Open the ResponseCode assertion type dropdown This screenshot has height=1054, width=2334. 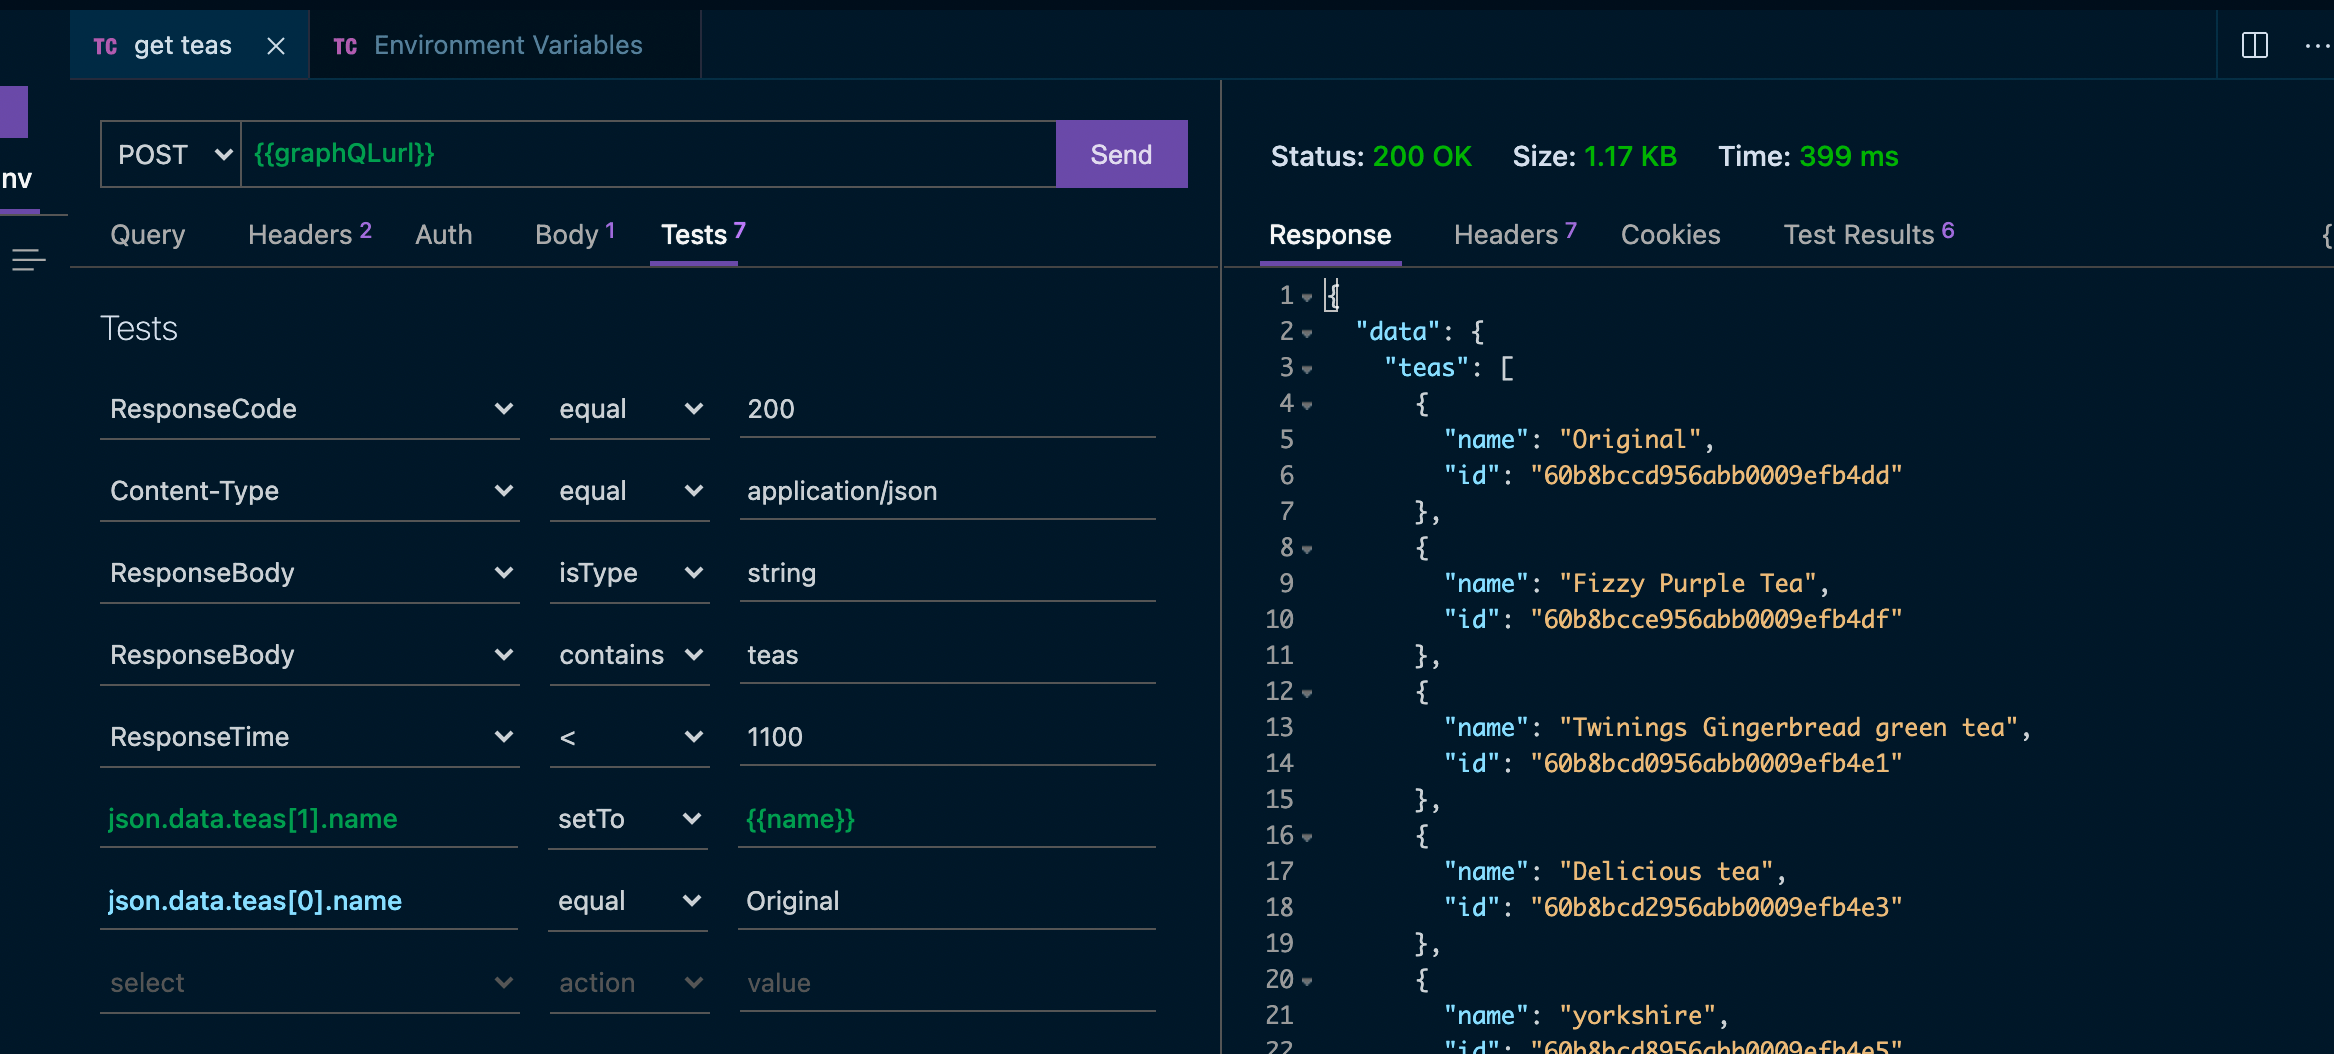point(505,408)
